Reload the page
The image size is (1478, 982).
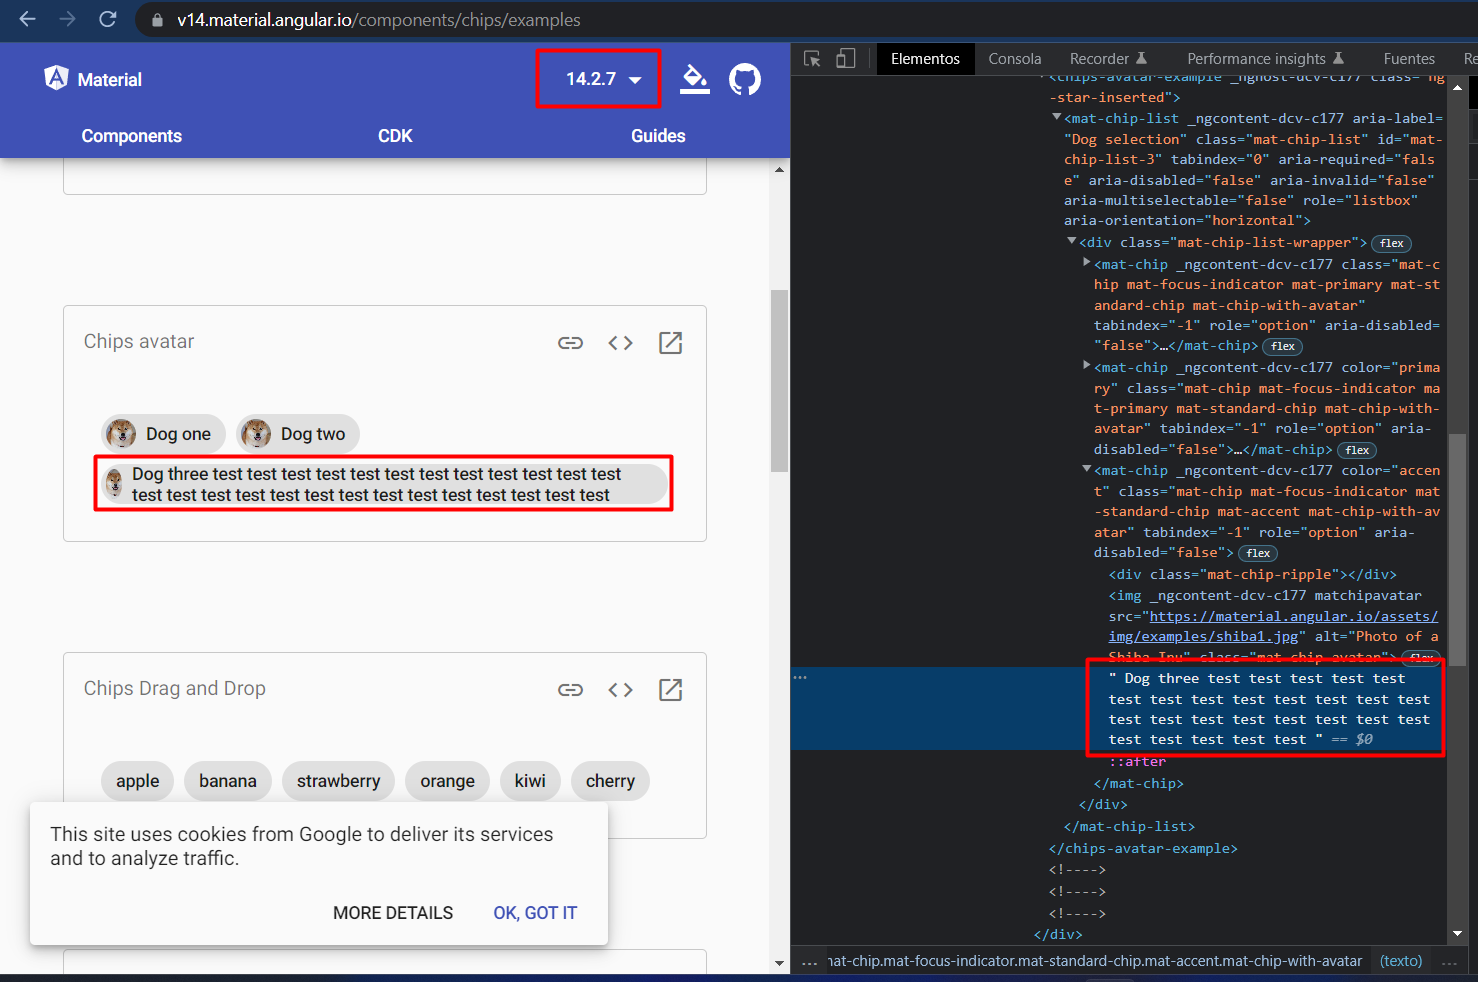(x=108, y=20)
